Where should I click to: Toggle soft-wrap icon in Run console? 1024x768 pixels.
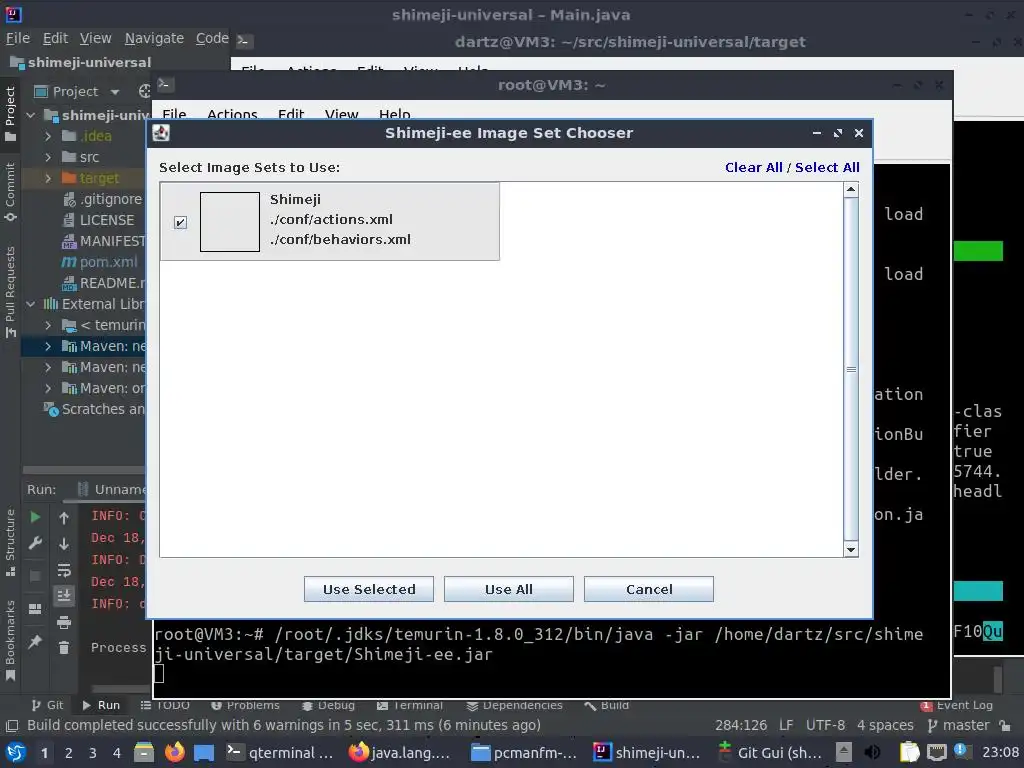(64, 570)
